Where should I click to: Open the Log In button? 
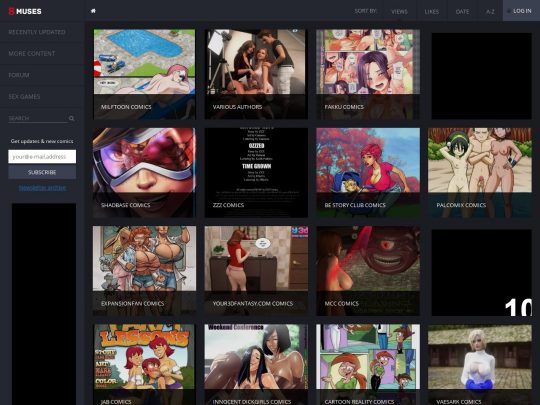[x=521, y=11]
